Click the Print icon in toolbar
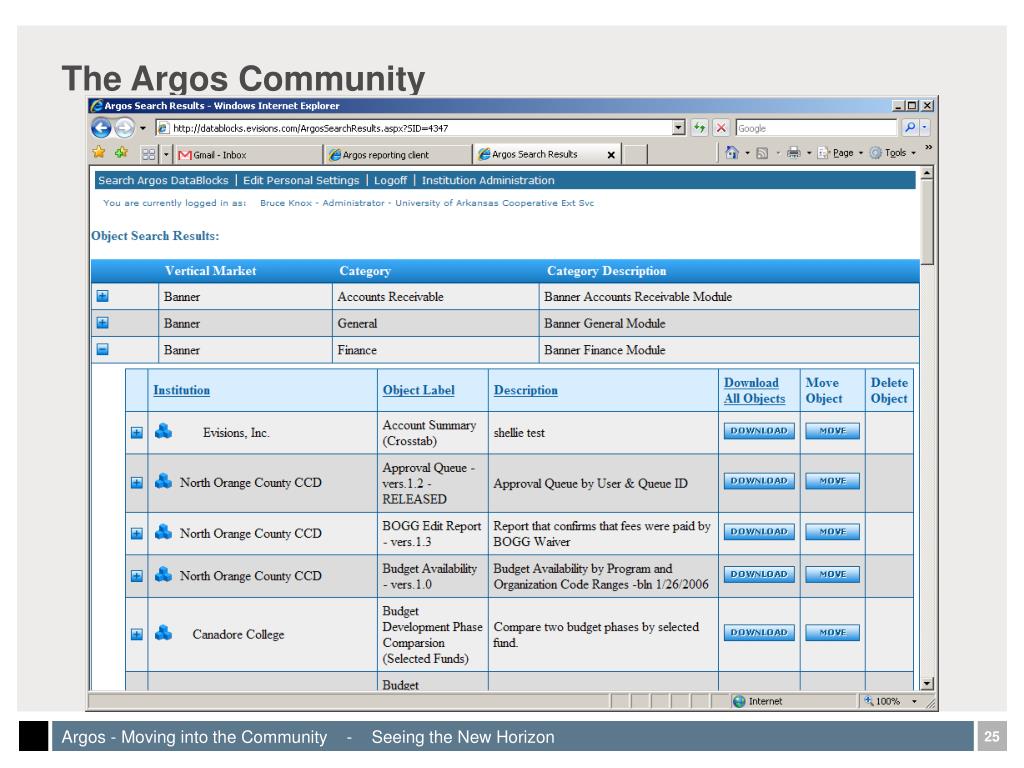The height and width of the screenshot is (768, 1024). point(793,153)
